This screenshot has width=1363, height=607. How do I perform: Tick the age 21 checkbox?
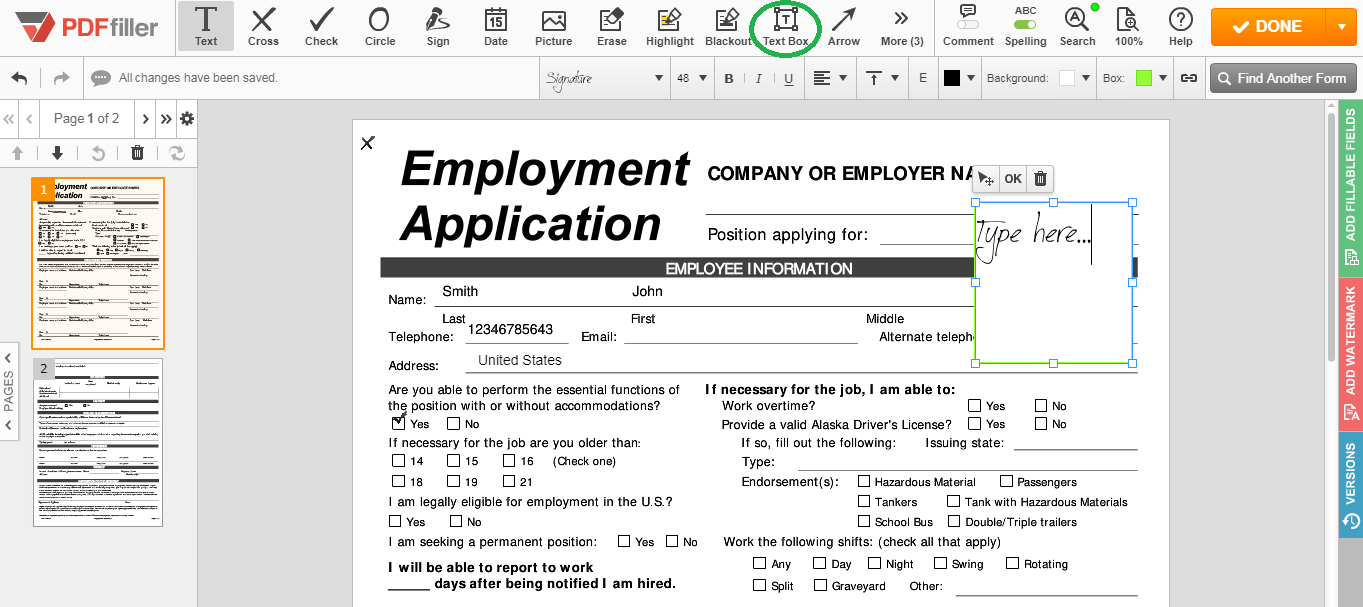pos(509,481)
